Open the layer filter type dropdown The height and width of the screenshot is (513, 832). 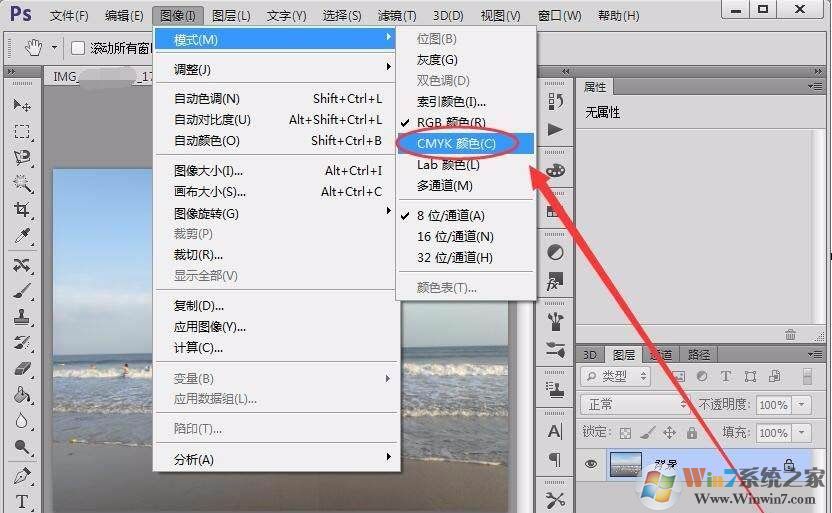(x=615, y=376)
